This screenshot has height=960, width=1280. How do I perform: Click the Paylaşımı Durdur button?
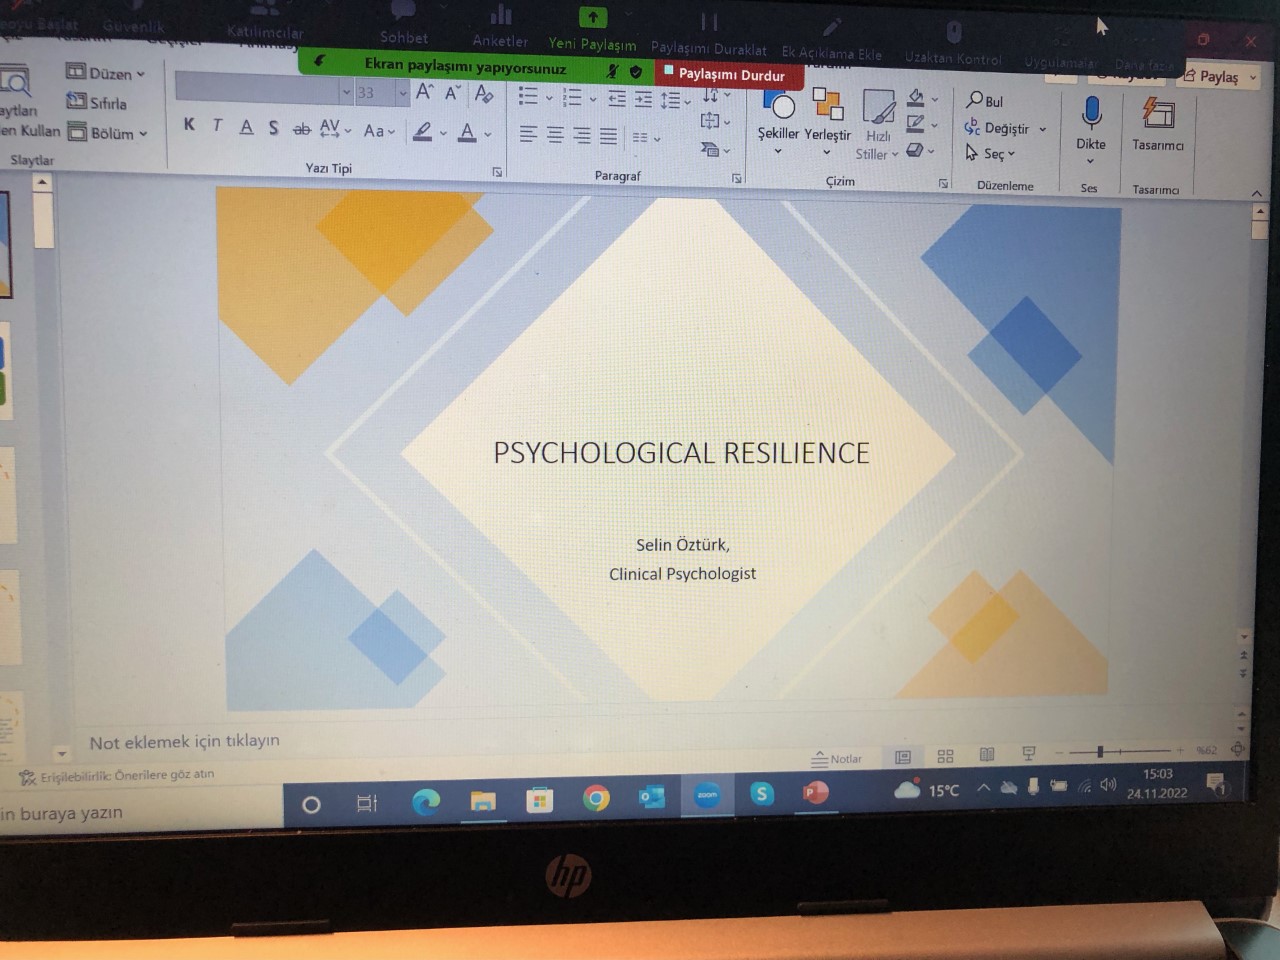pyautogui.click(x=729, y=74)
